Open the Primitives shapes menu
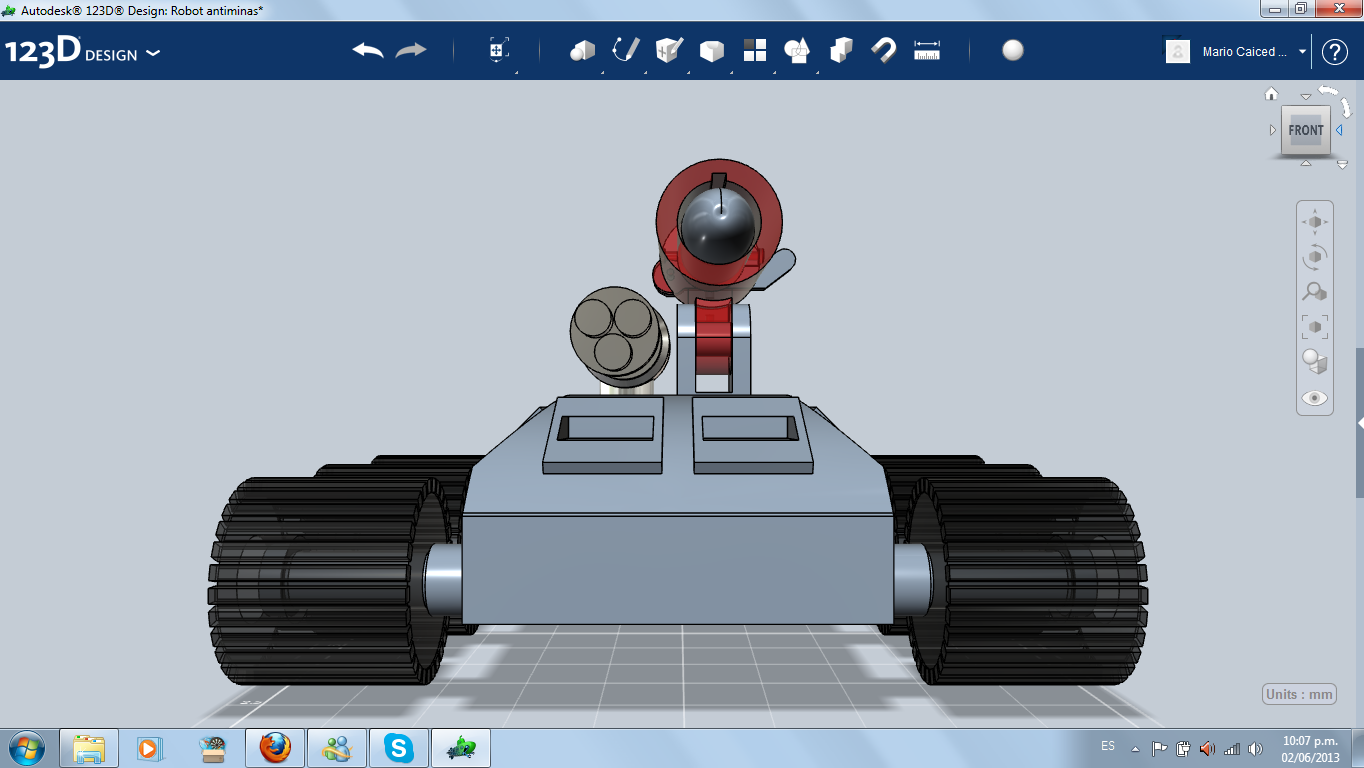Image resolution: width=1364 pixels, height=768 pixels. point(582,50)
